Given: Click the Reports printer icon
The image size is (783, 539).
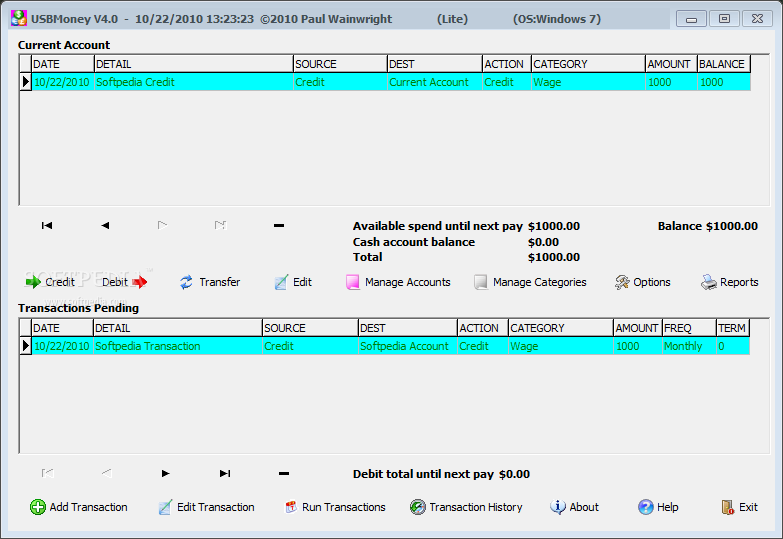Looking at the screenshot, I should pos(709,282).
